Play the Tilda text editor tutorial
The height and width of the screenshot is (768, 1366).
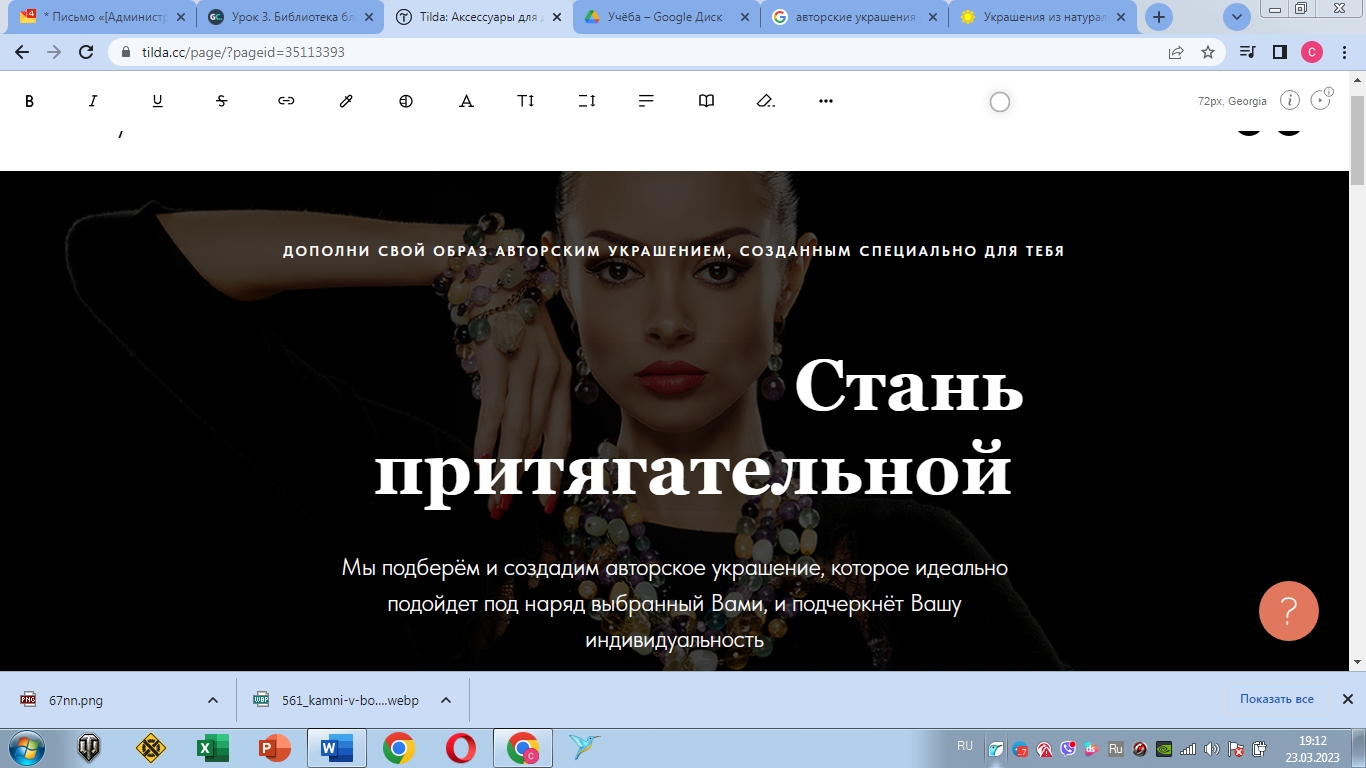click(x=1321, y=99)
